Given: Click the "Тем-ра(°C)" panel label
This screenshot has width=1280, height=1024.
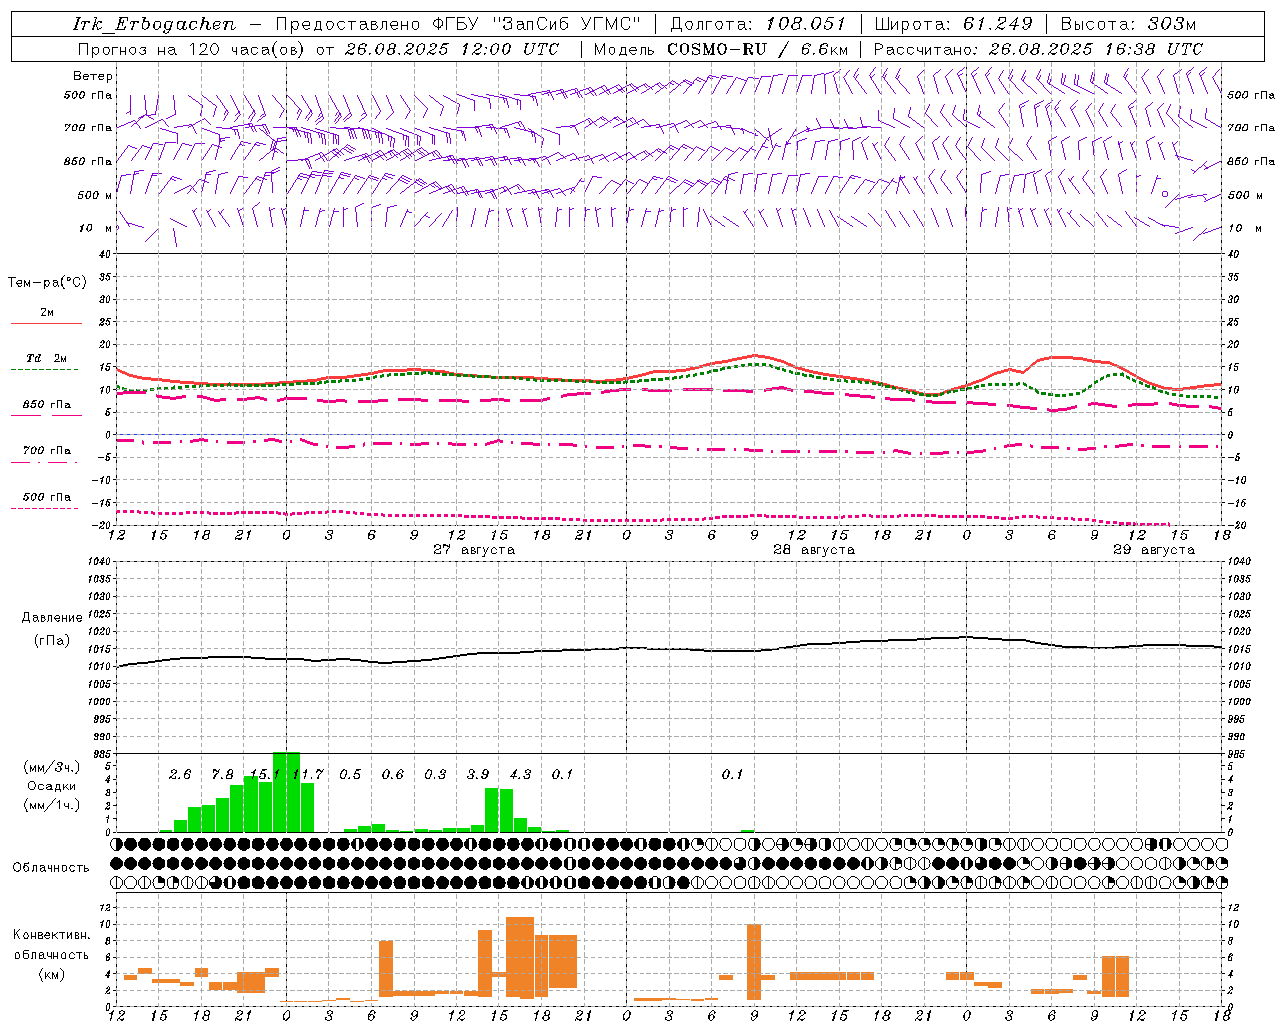Looking at the screenshot, I should pyautogui.click(x=47, y=283).
